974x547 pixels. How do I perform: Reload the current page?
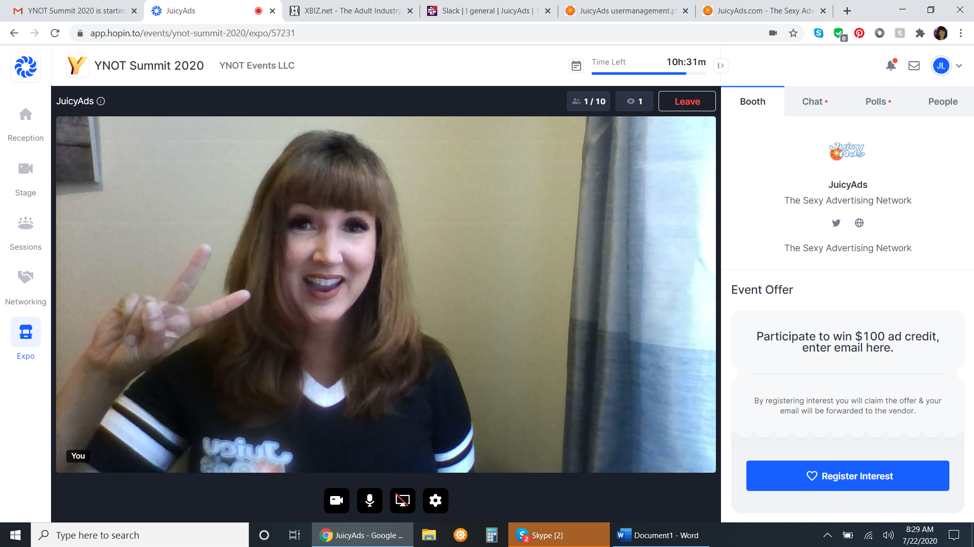55,33
